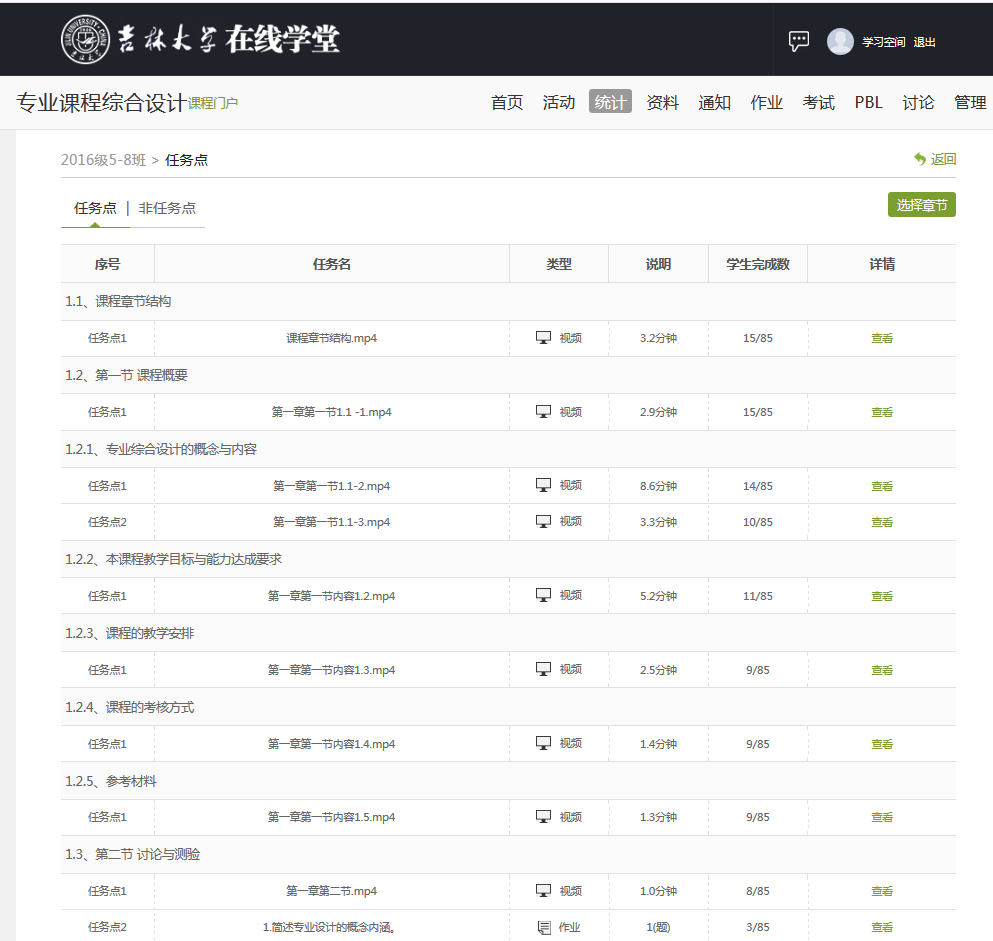Click the 退出 logout link
Viewport: 993px width, 941px height.
click(x=924, y=42)
